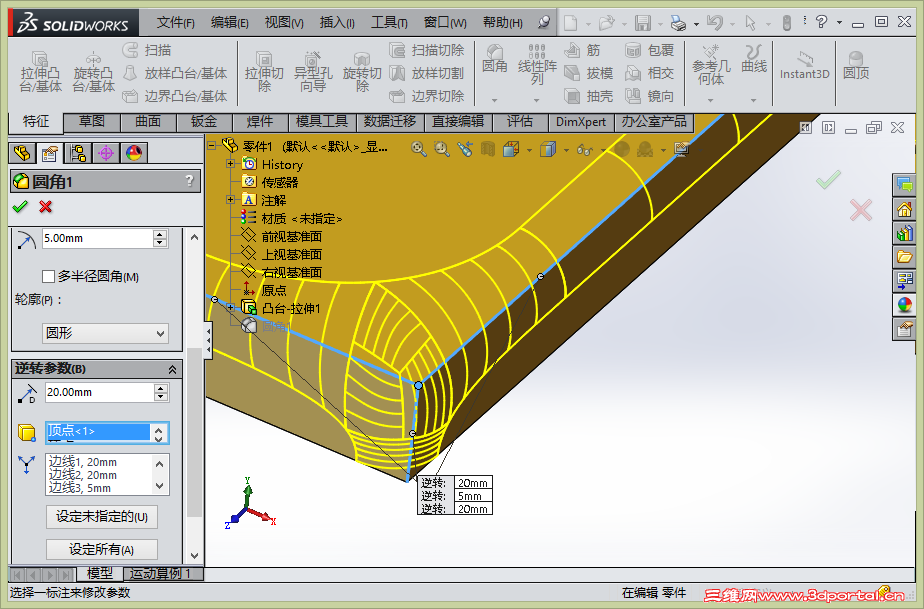Image resolution: width=924 pixels, height=609 pixels.
Task: Select the 相交 intersect tool
Action: point(649,73)
